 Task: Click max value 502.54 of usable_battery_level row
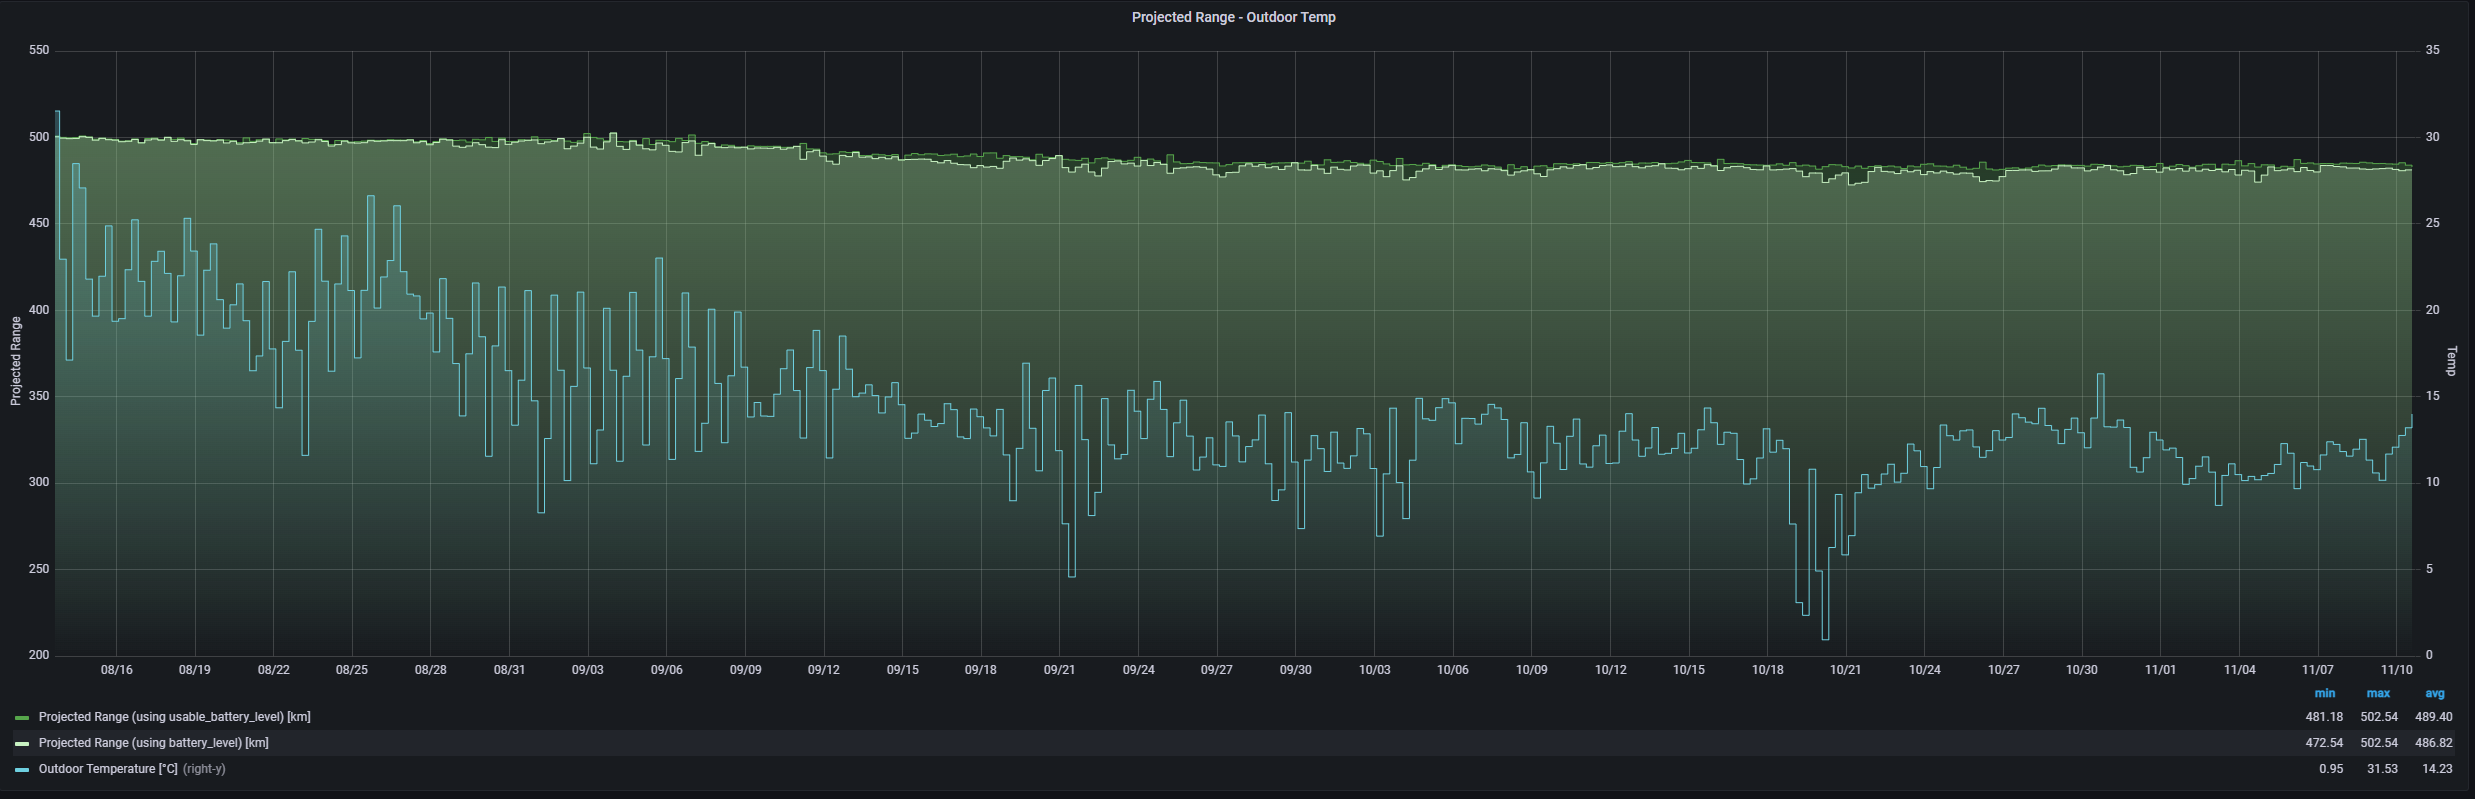click(x=2379, y=717)
